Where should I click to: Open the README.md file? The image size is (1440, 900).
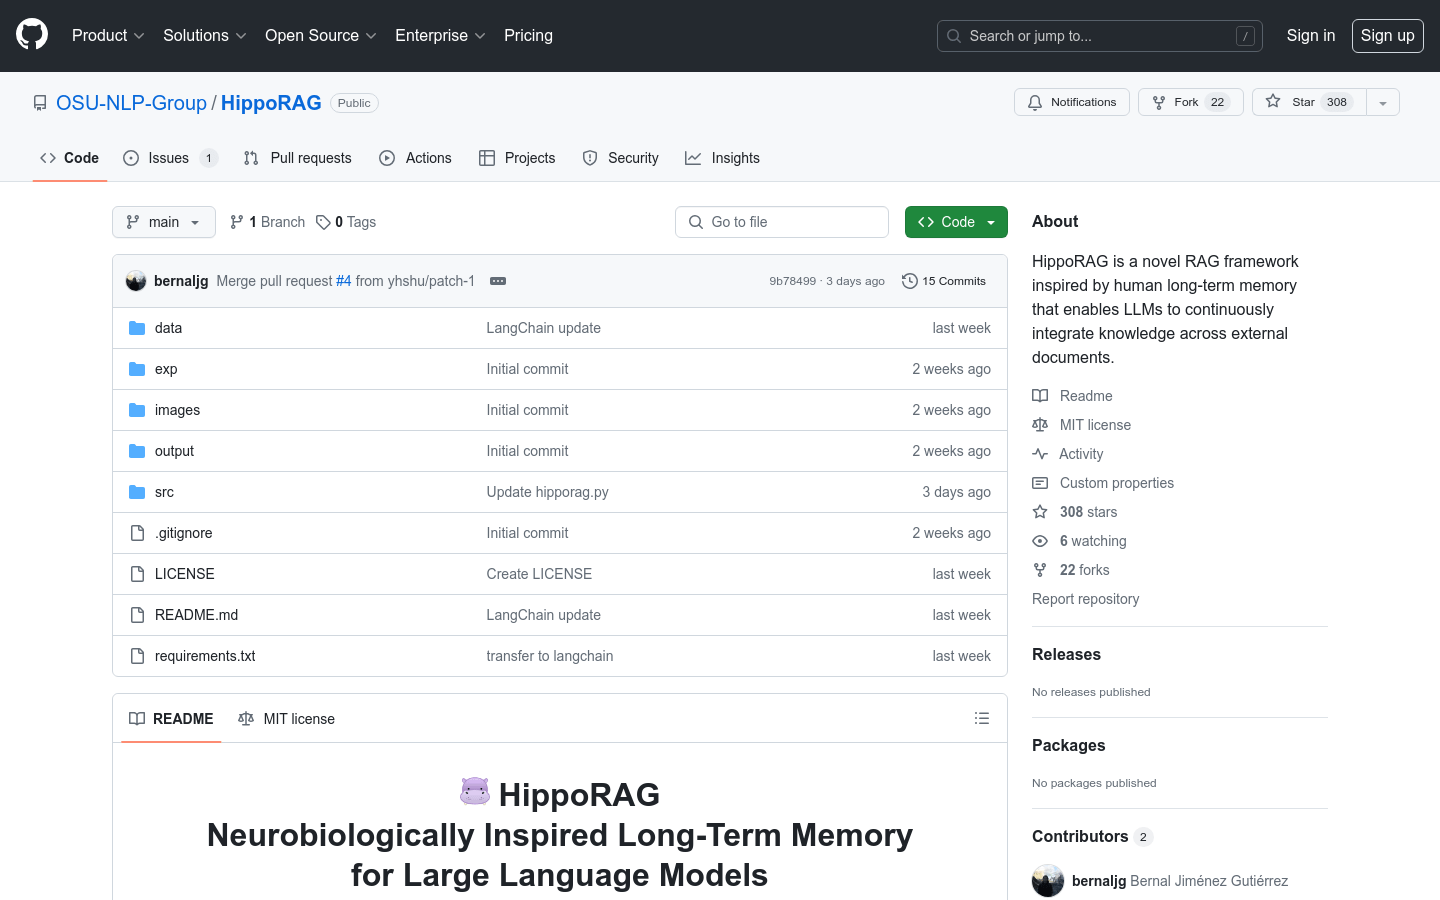pos(196,615)
